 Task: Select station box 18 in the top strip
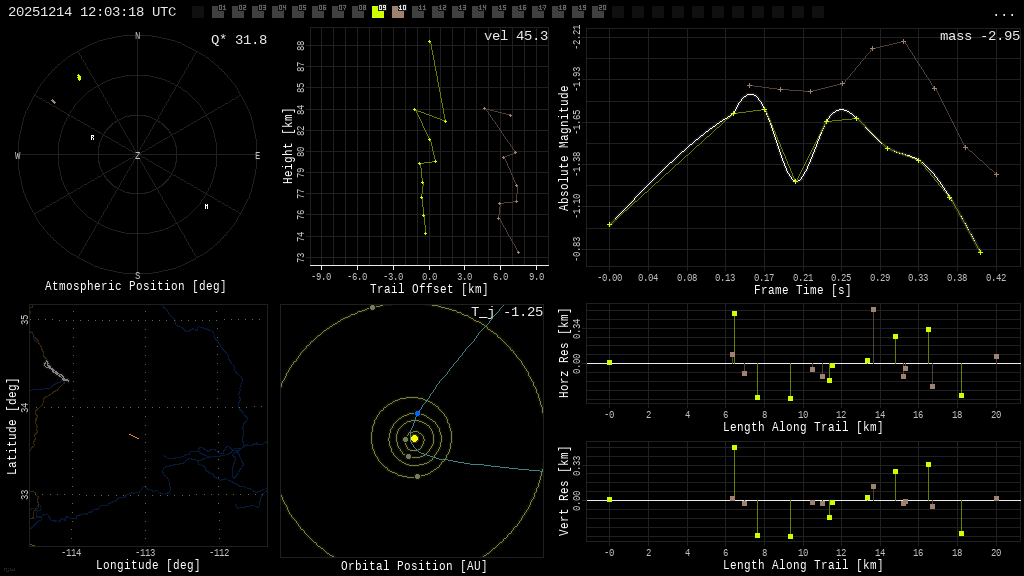click(557, 12)
